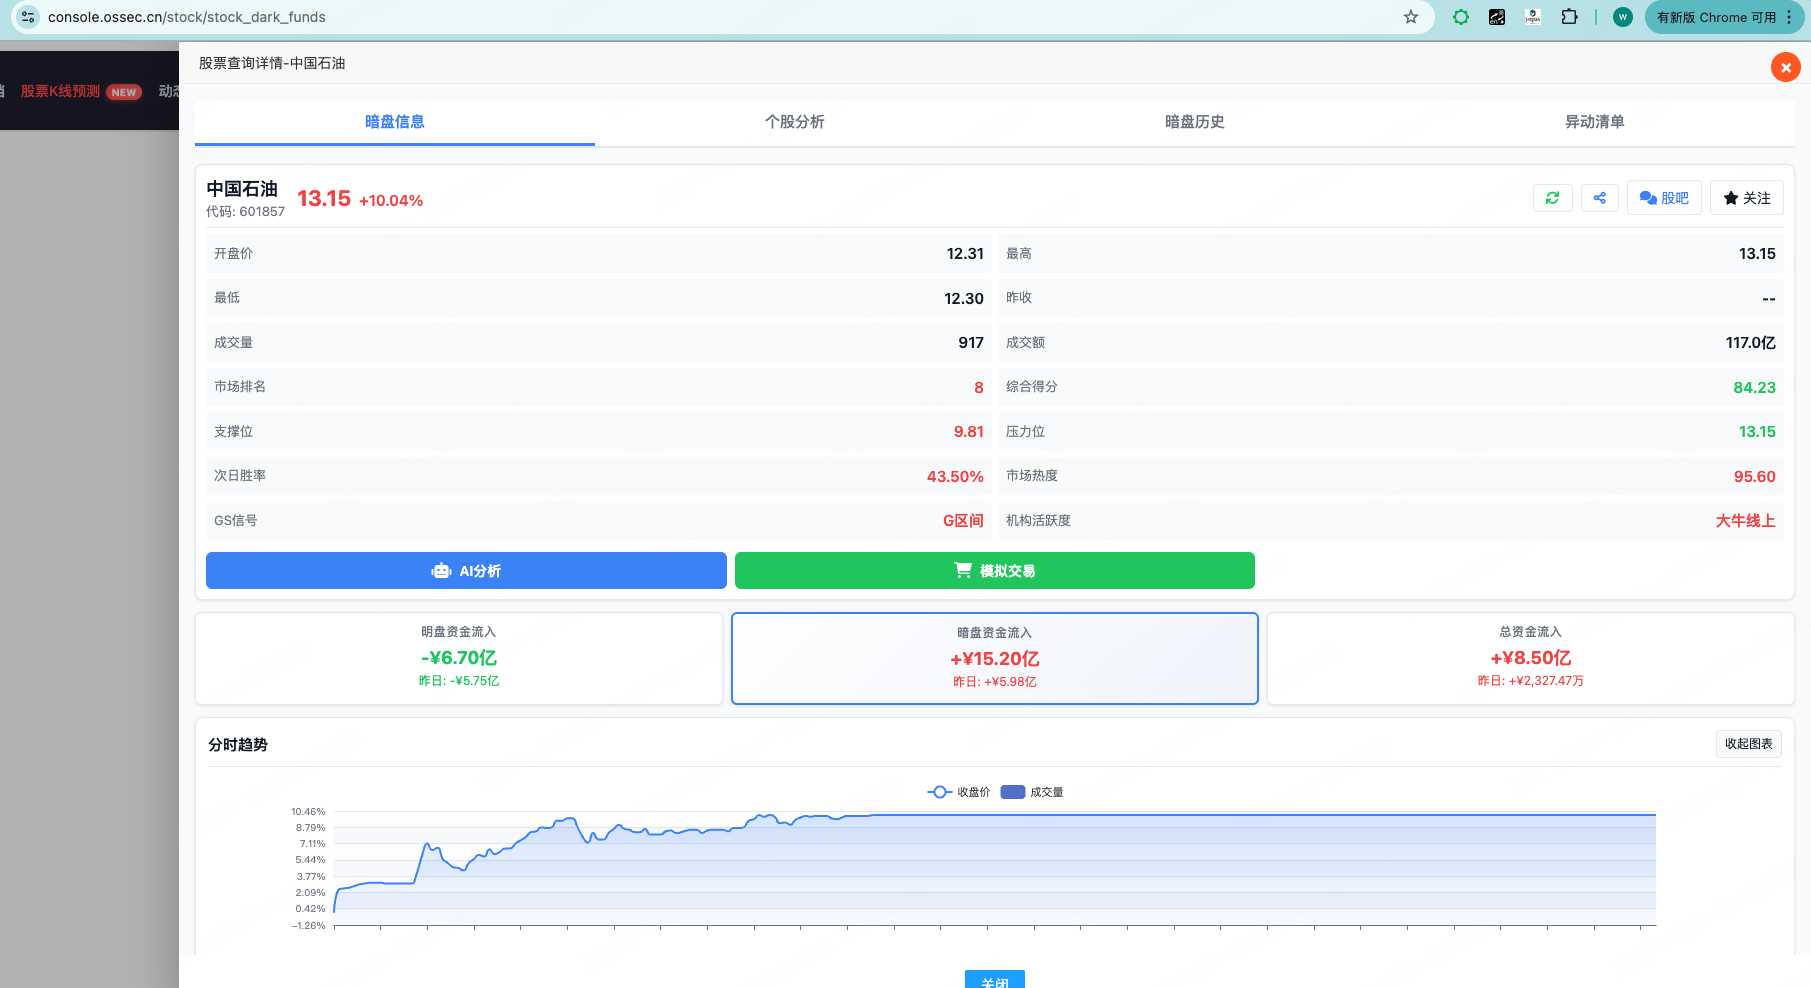Screen dimensions: 1811x988
Task: Click the dialog title 股票查询详情-中国石油
Action: (272, 63)
